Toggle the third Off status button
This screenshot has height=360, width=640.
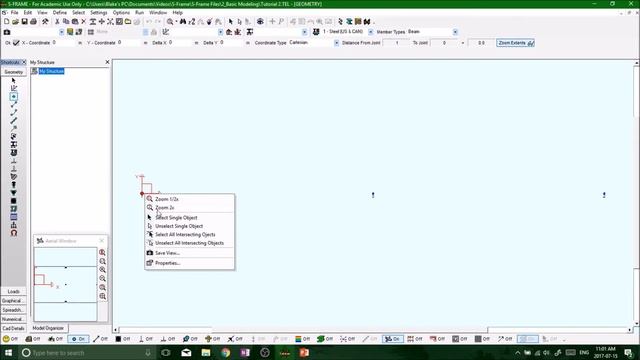coord(56,339)
